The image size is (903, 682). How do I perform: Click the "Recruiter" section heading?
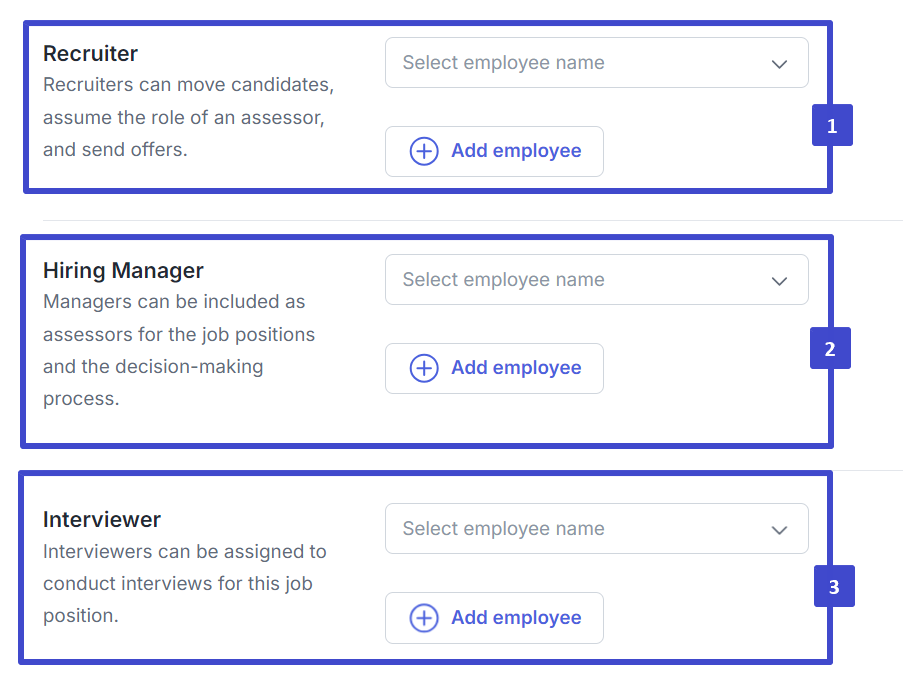pyautogui.click(x=90, y=54)
